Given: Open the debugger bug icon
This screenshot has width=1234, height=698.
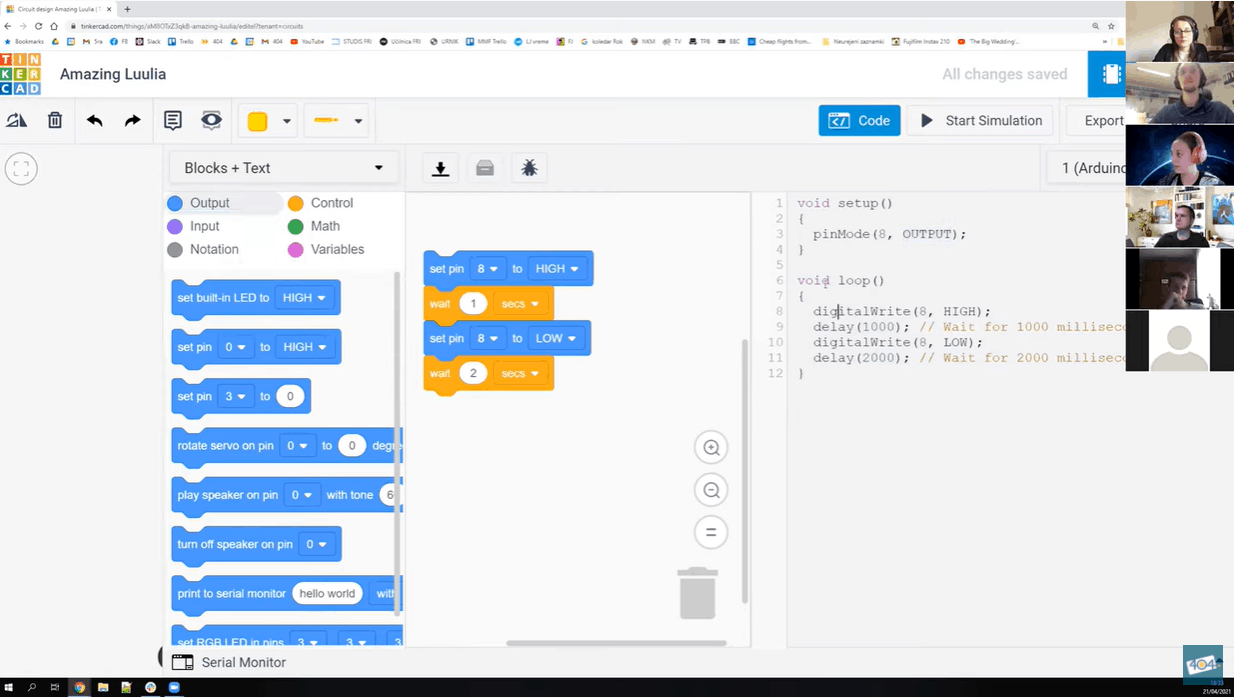Looking at the screenshot, I should point(529,168).
